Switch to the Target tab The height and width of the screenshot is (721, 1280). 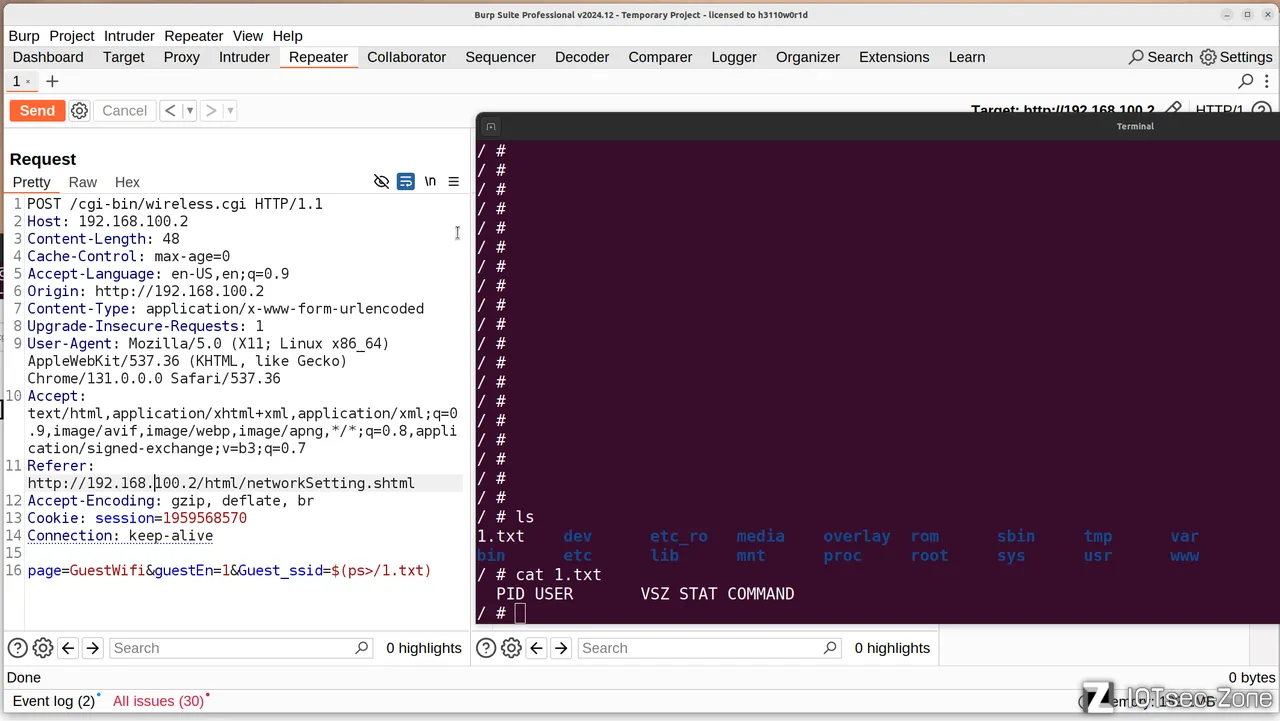[x=123, y=57]
